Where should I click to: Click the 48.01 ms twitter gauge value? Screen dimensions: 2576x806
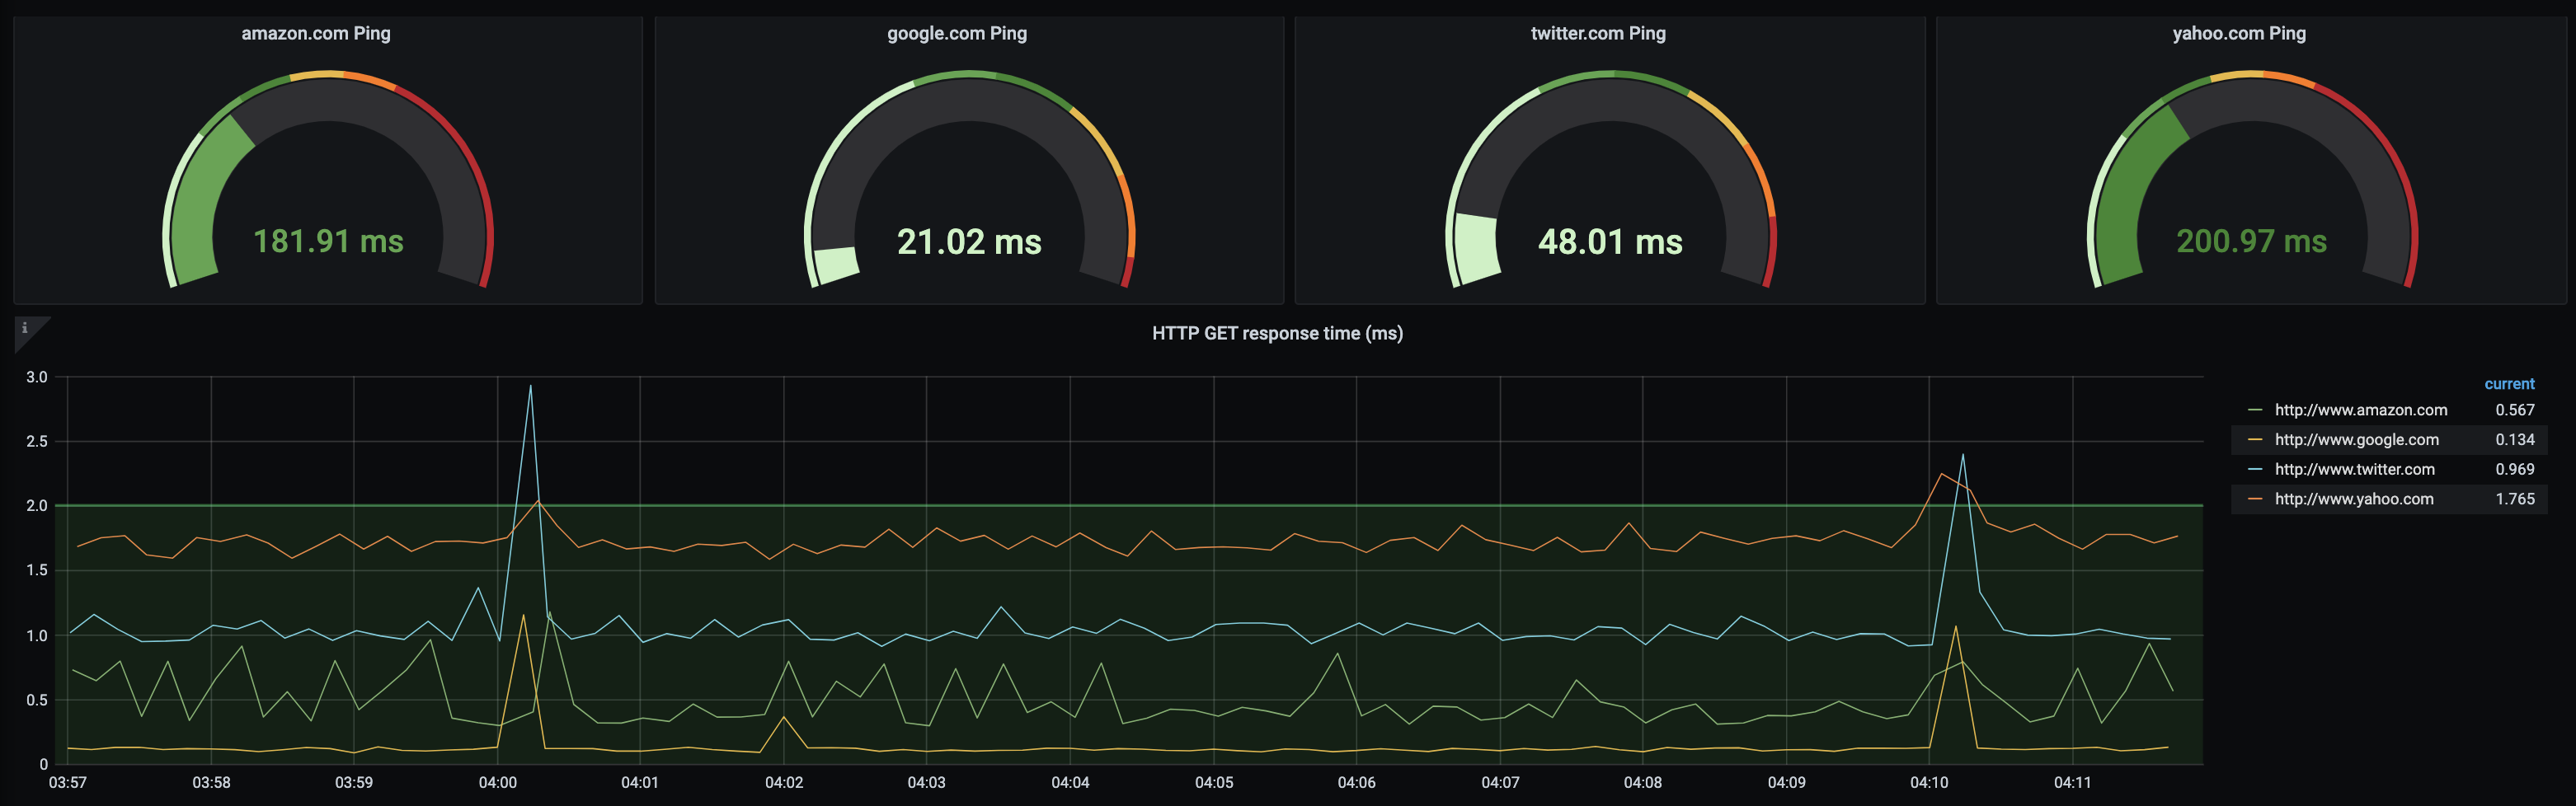1610,241
